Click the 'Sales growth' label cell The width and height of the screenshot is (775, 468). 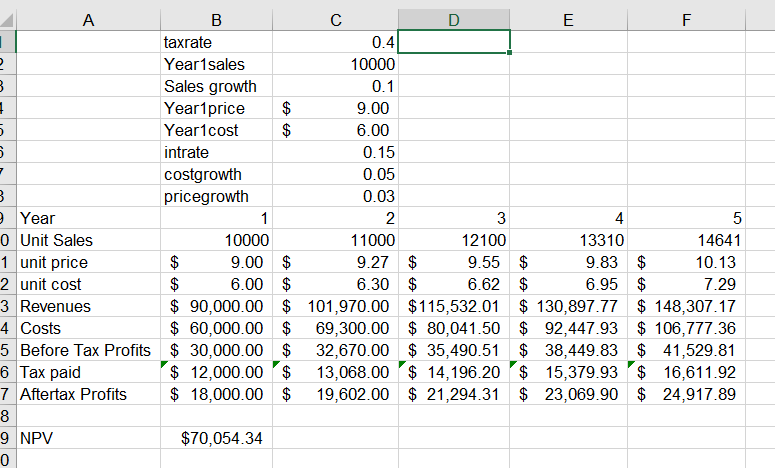(216, 86)
